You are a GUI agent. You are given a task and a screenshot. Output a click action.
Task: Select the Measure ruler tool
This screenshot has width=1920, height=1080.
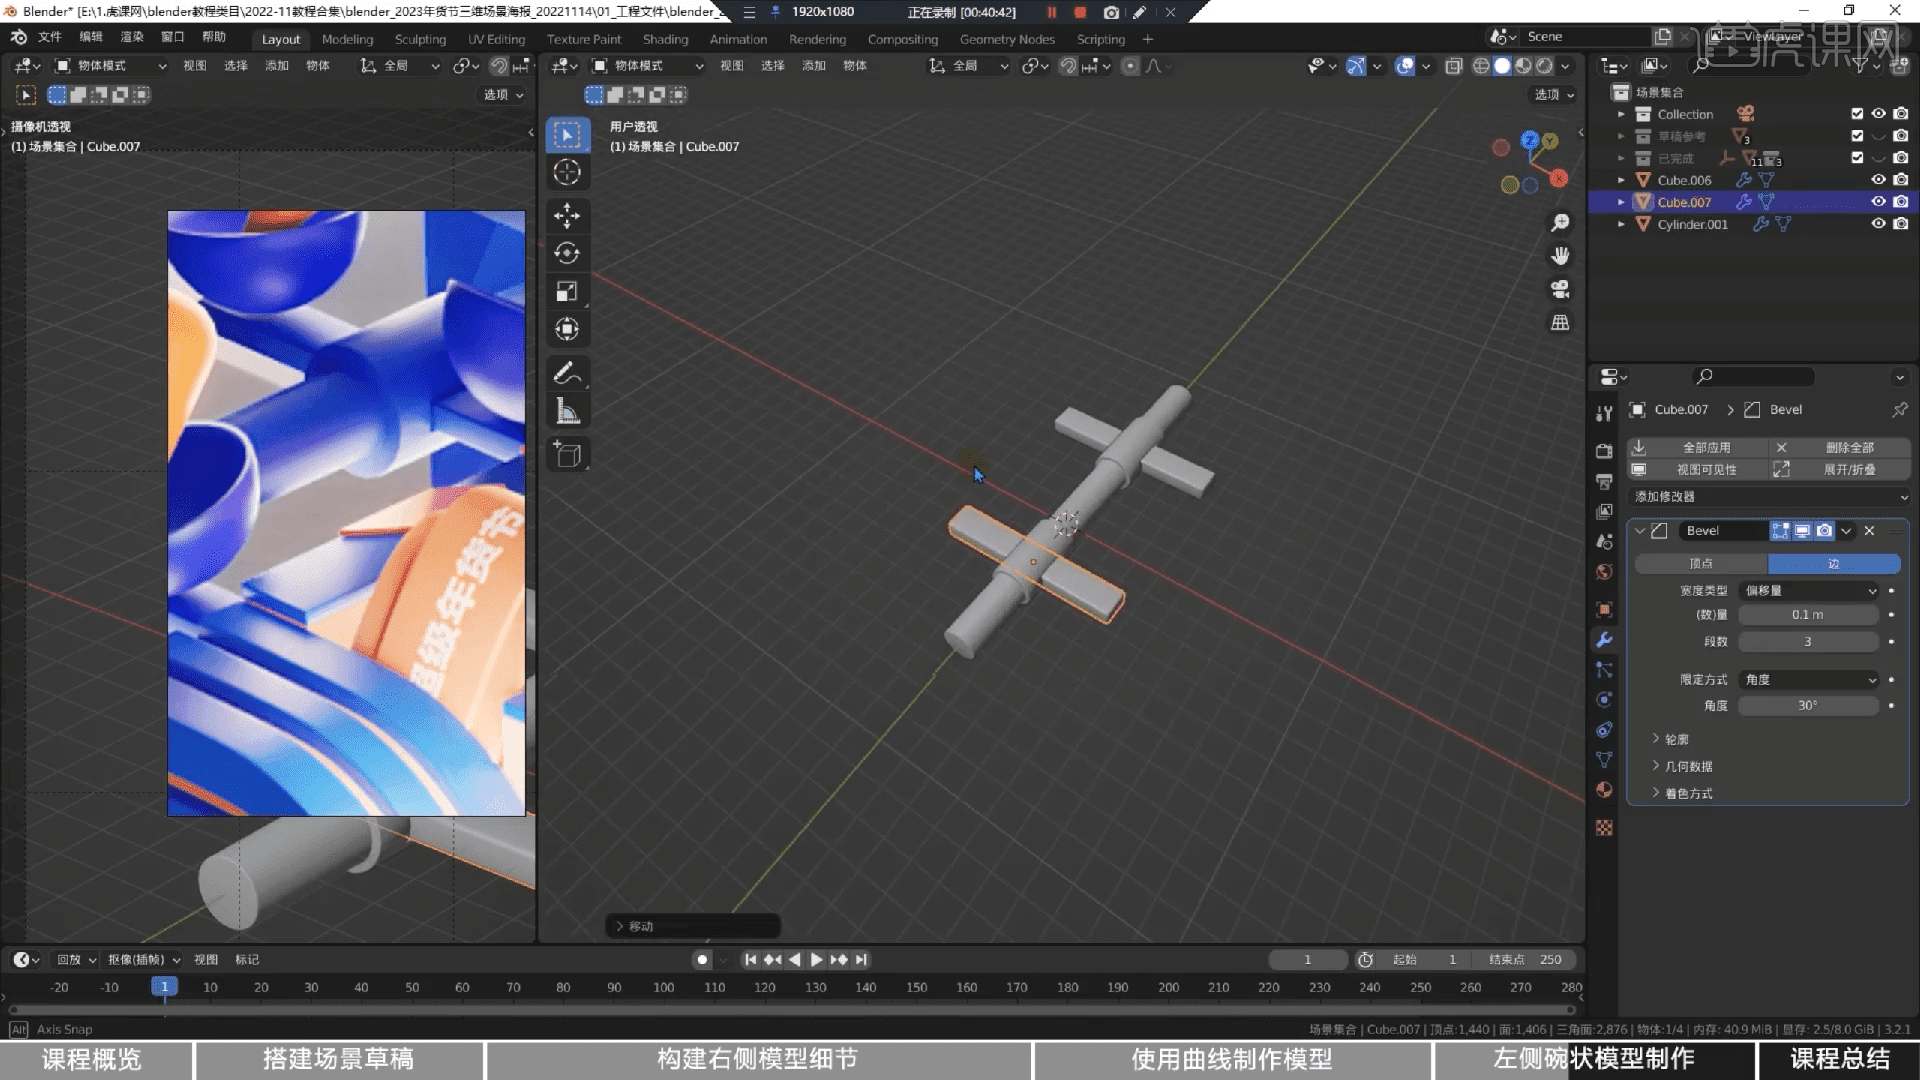567,411
